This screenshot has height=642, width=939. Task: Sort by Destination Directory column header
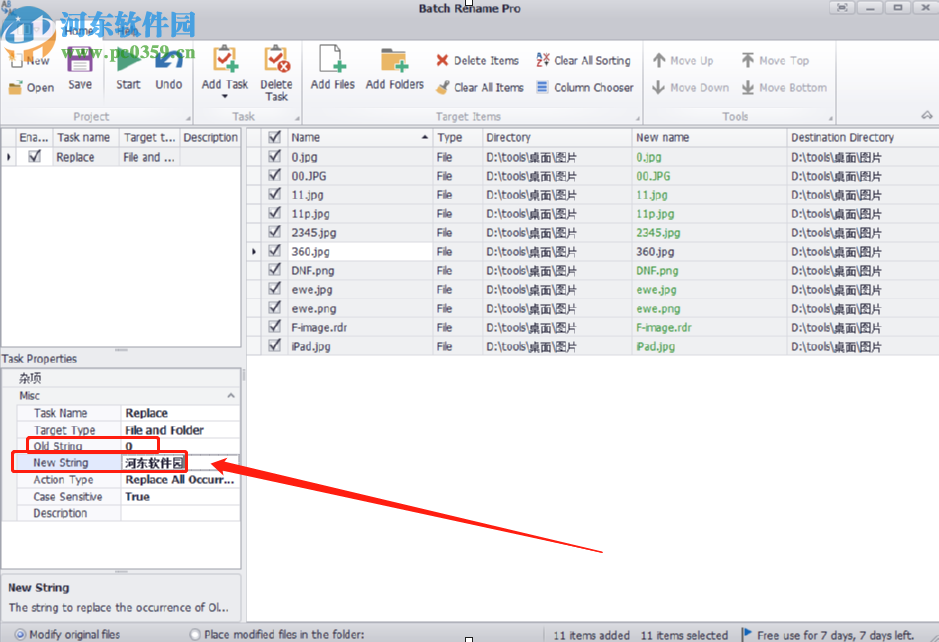tap(862, 137)
